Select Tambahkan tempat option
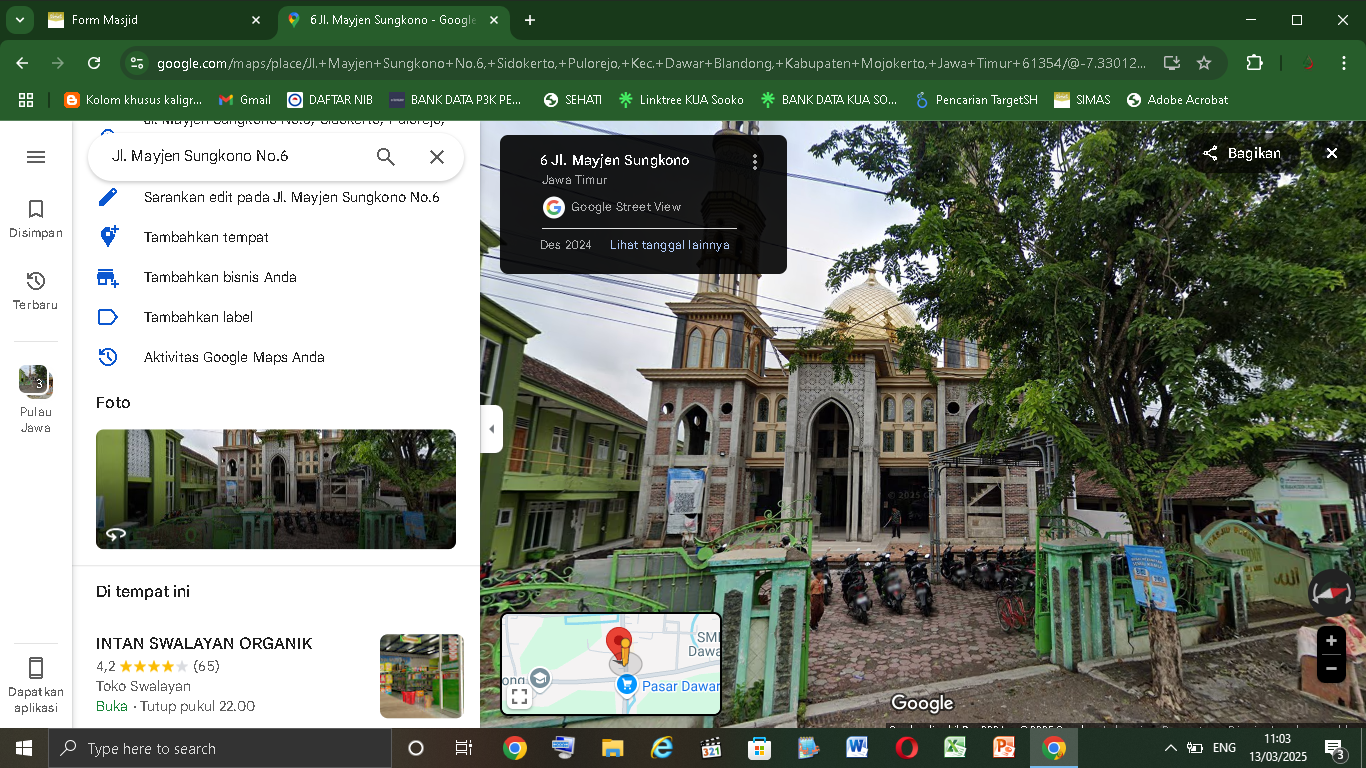1366x768 pixels. (x=206, y=237)
